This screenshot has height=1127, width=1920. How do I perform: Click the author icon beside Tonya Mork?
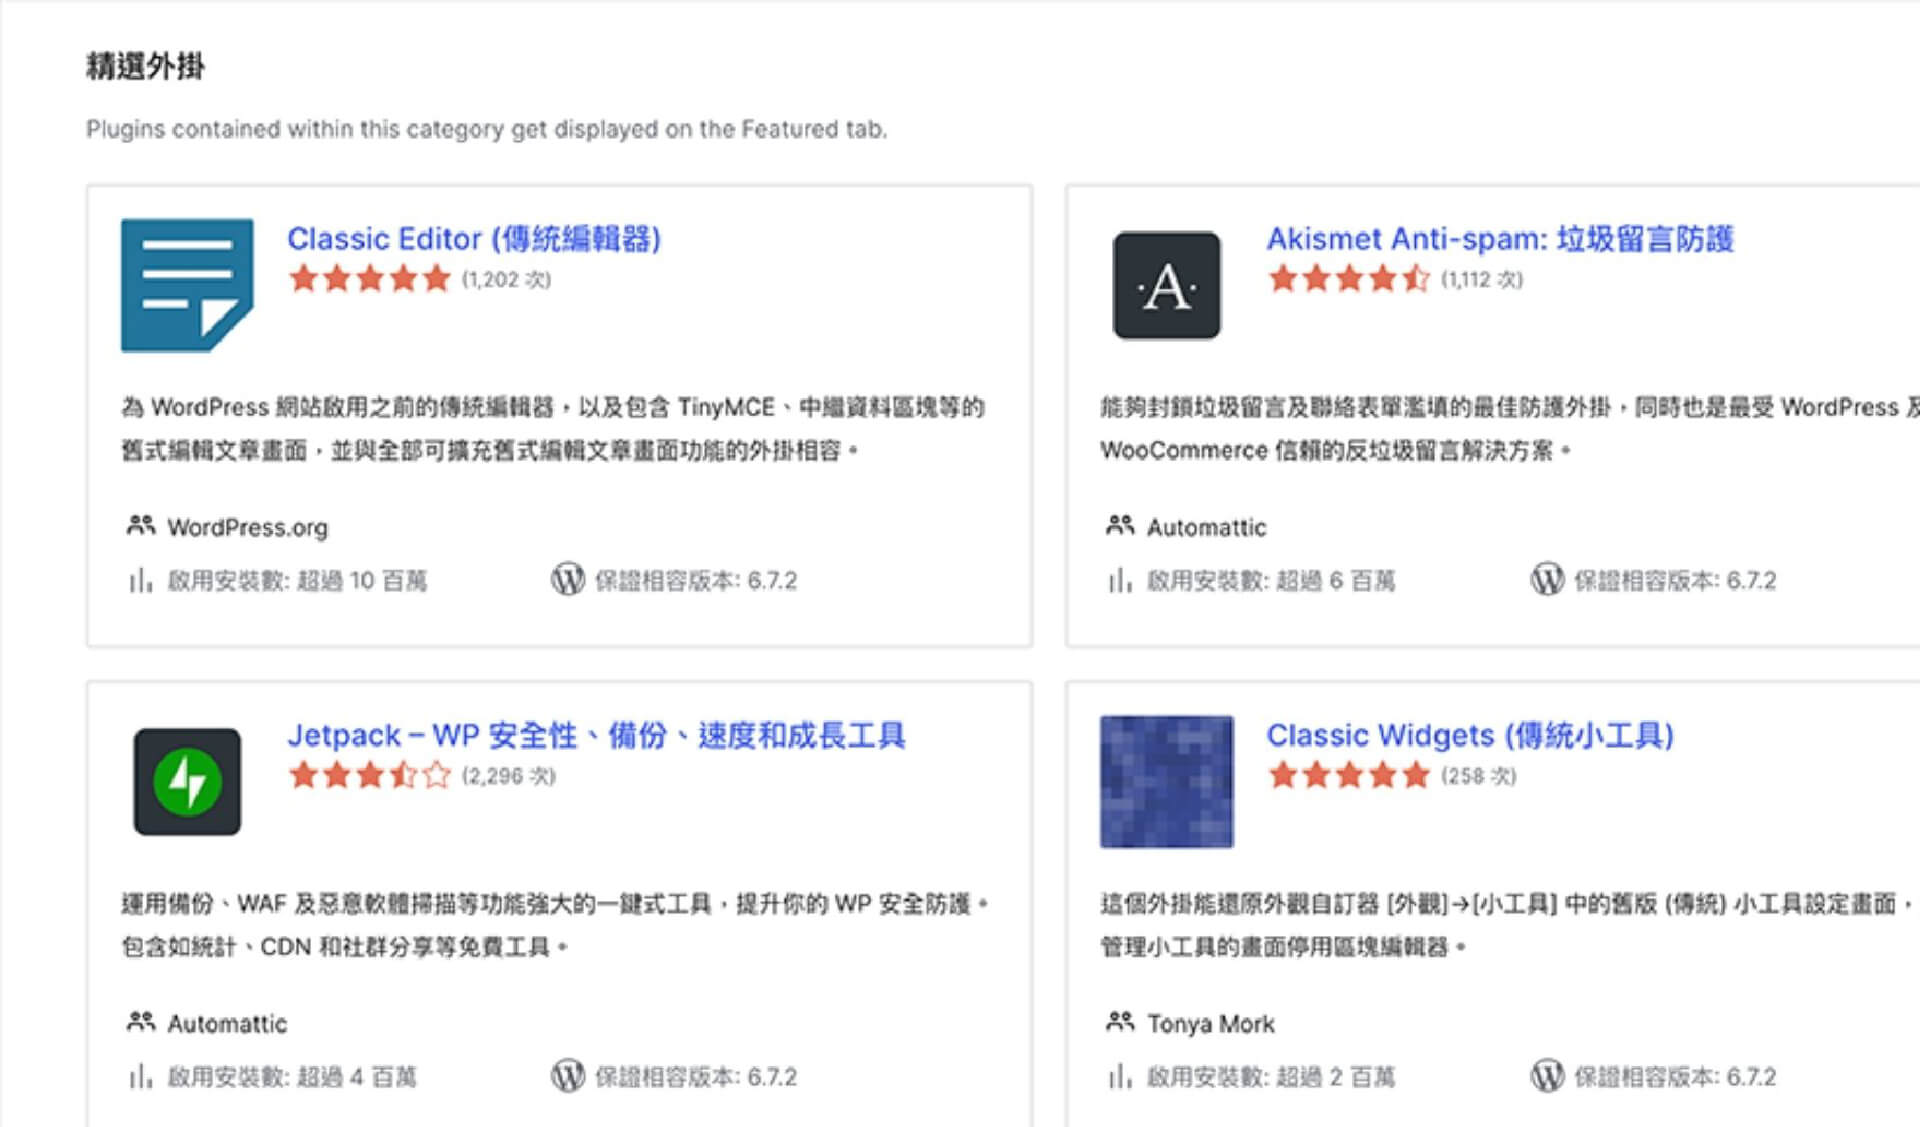click(1120, 1022)
